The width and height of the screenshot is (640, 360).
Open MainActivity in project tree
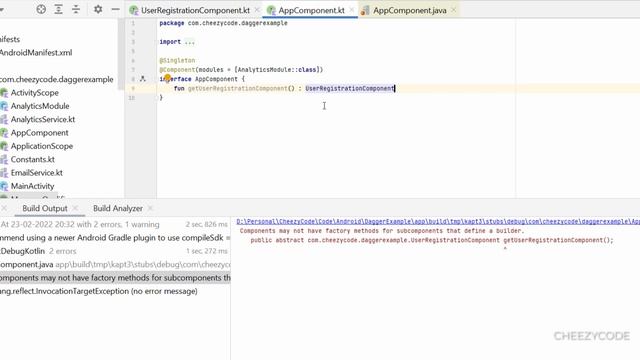[32, 186]
